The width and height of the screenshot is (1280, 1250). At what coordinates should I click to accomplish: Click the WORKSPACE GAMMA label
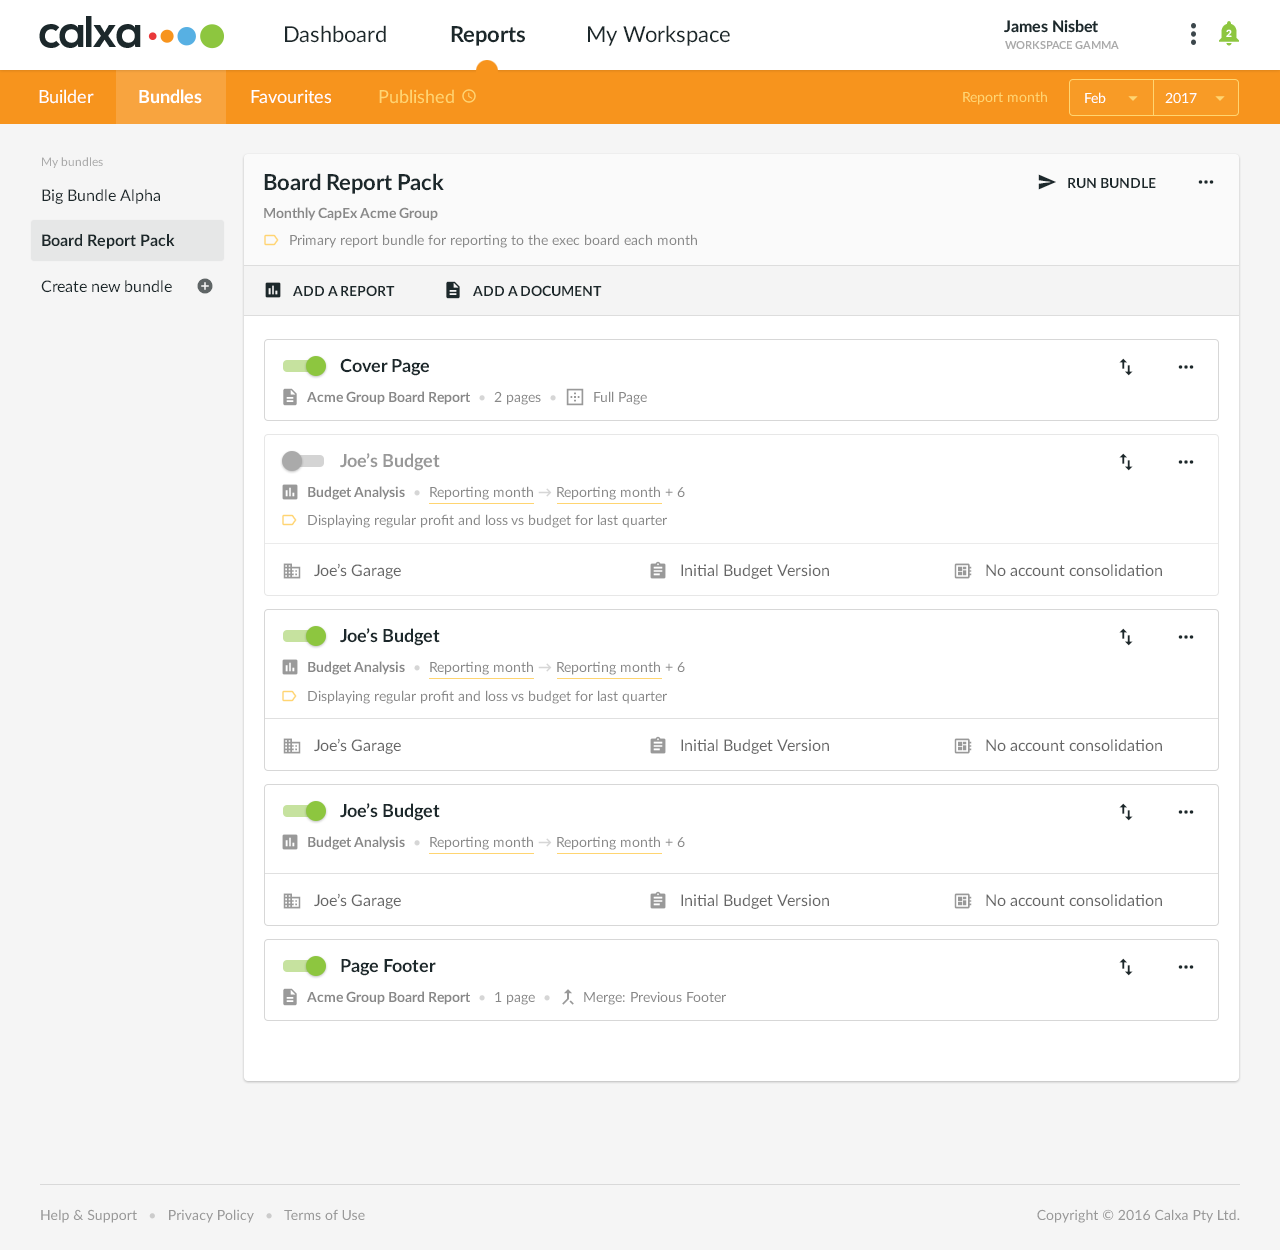click(x=1061, y=45)
